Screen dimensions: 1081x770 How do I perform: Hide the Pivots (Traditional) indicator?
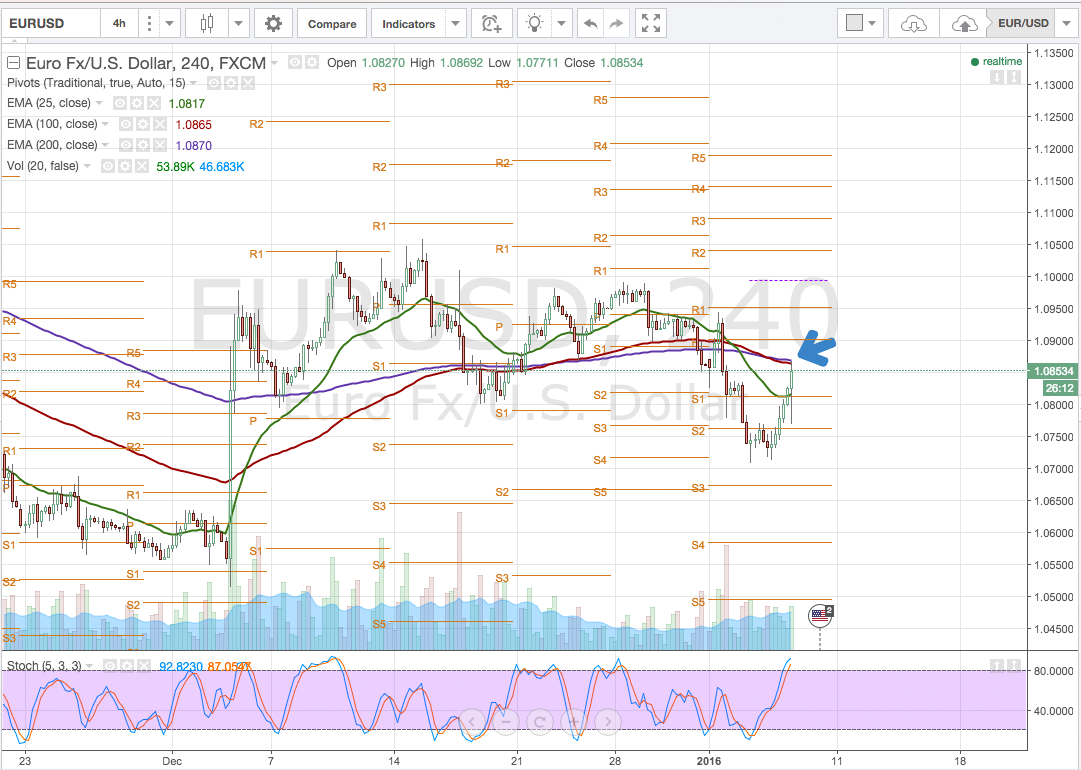tap(212, 83)
